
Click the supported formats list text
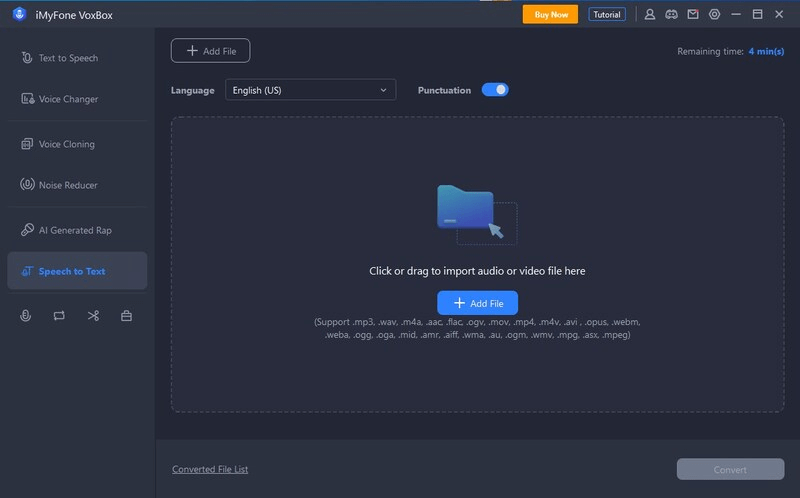(478, 328)
